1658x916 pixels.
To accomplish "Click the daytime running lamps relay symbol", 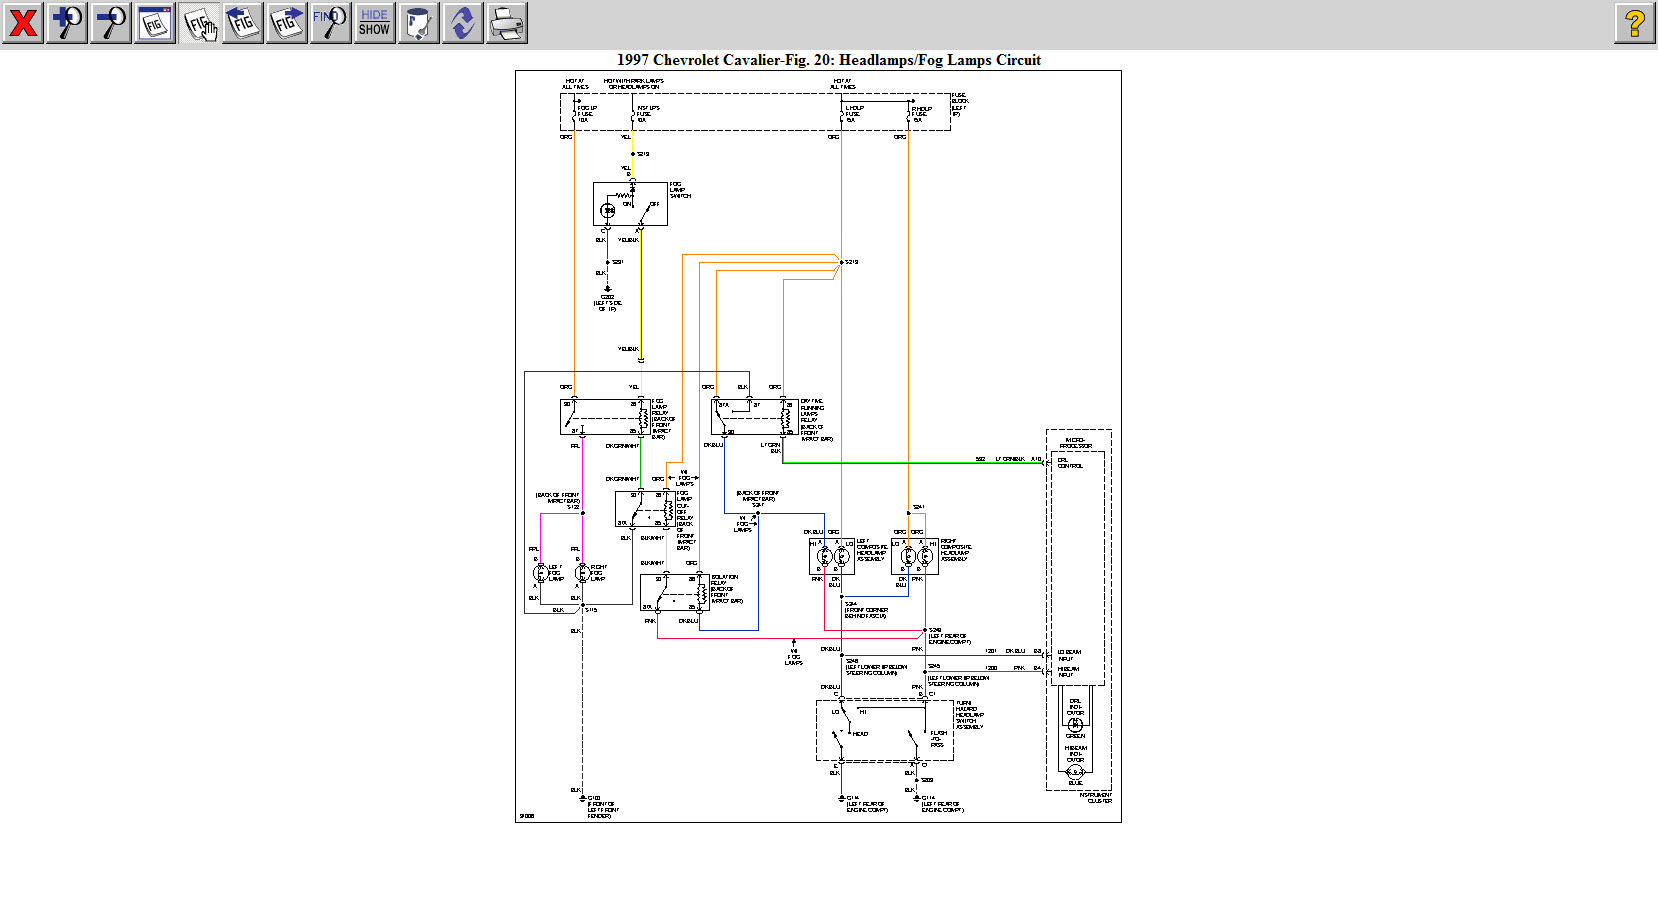I will click(755, 417).
